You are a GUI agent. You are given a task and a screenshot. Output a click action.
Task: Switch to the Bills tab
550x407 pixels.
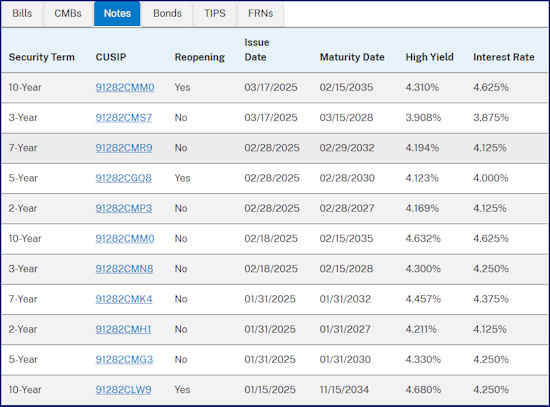[x=22, y=14]
